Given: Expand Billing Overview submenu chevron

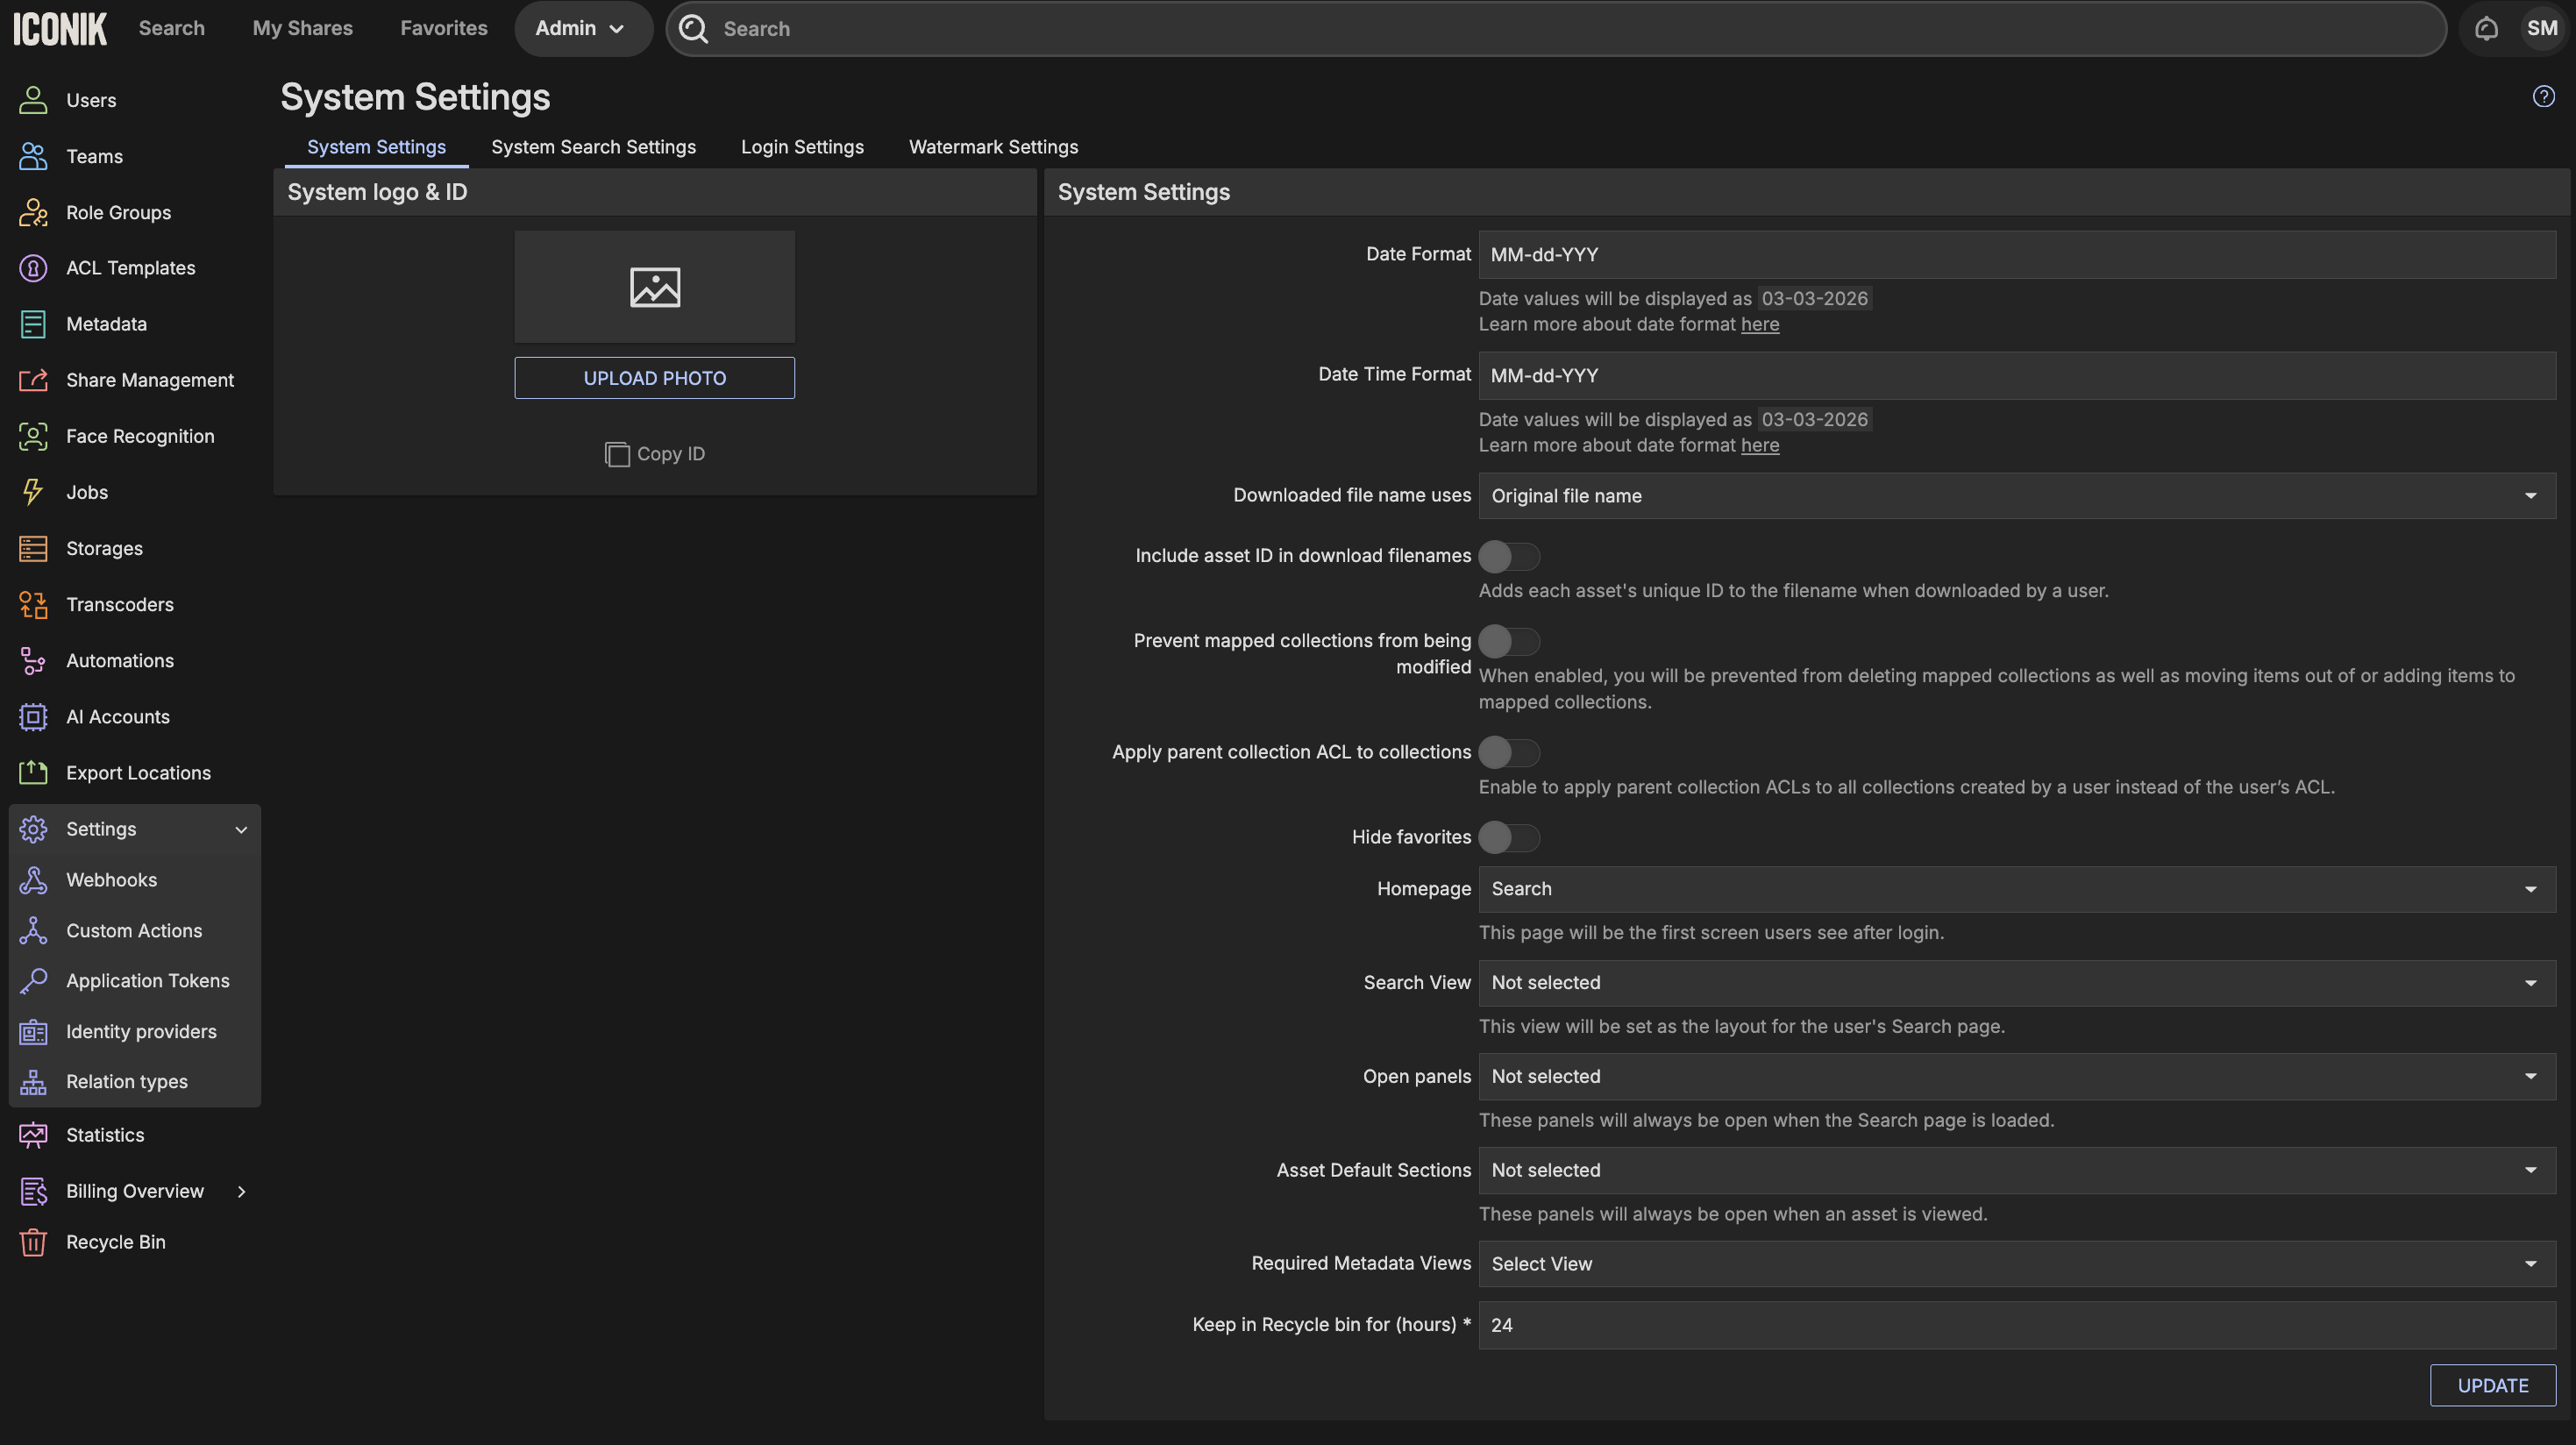Looking at the screenshot, I should (241, 1191).
